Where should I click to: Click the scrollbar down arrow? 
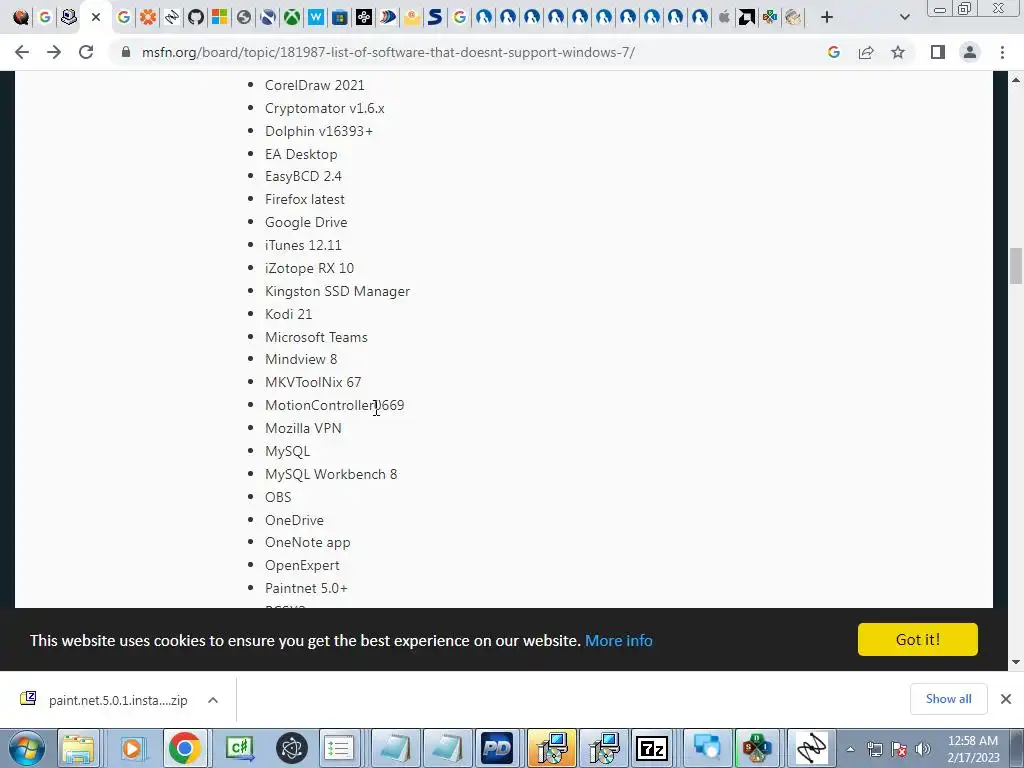coord(1016,662)
